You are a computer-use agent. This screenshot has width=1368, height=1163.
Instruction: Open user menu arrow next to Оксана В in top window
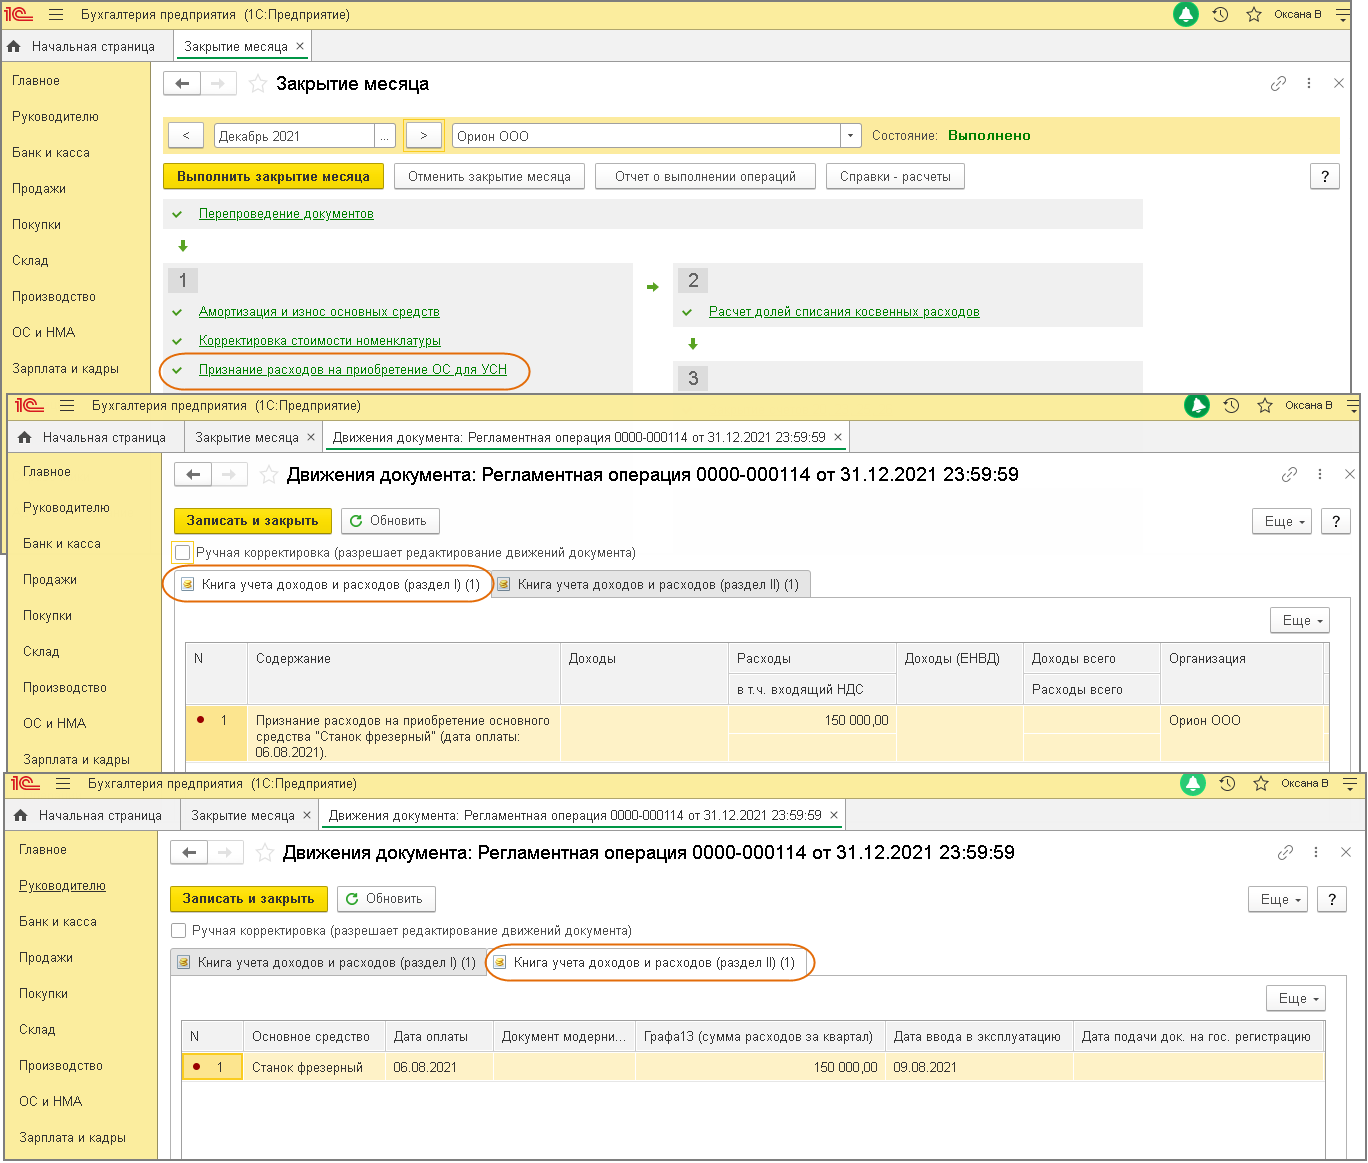coord(1342,15)
